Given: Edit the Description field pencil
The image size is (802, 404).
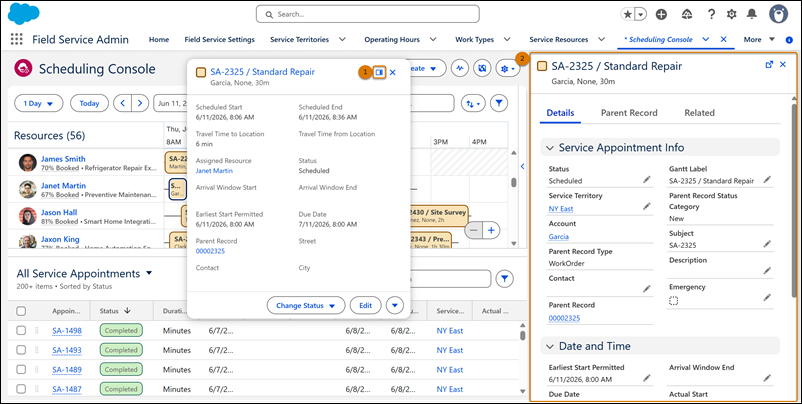Looking at the screenshot, I should [x=767, y=271].
